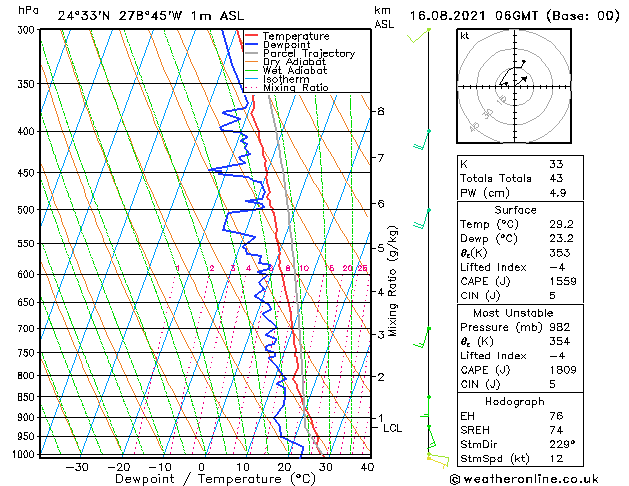Click the 'Dewpoint' legend entry
Image resolution: width=629 pixels, height=486 pixels.
pyautogui.click(x=286, y=45)
